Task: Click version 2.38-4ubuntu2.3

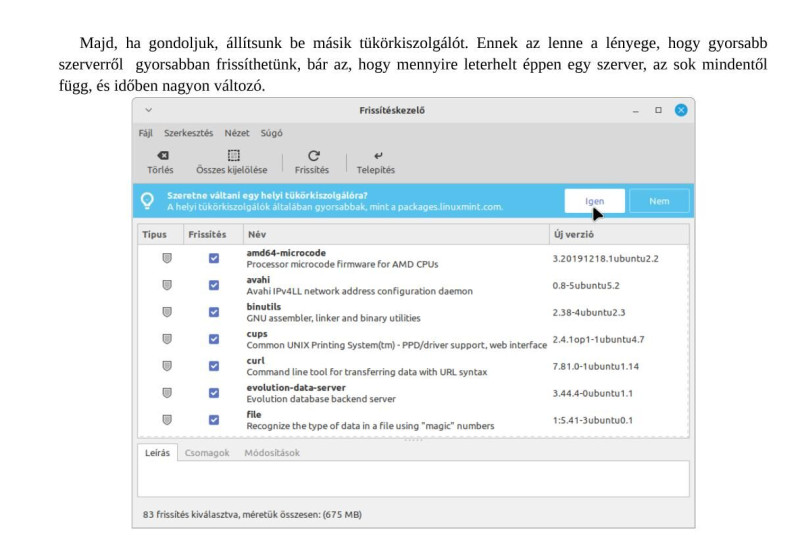Action: pos(588,313)
